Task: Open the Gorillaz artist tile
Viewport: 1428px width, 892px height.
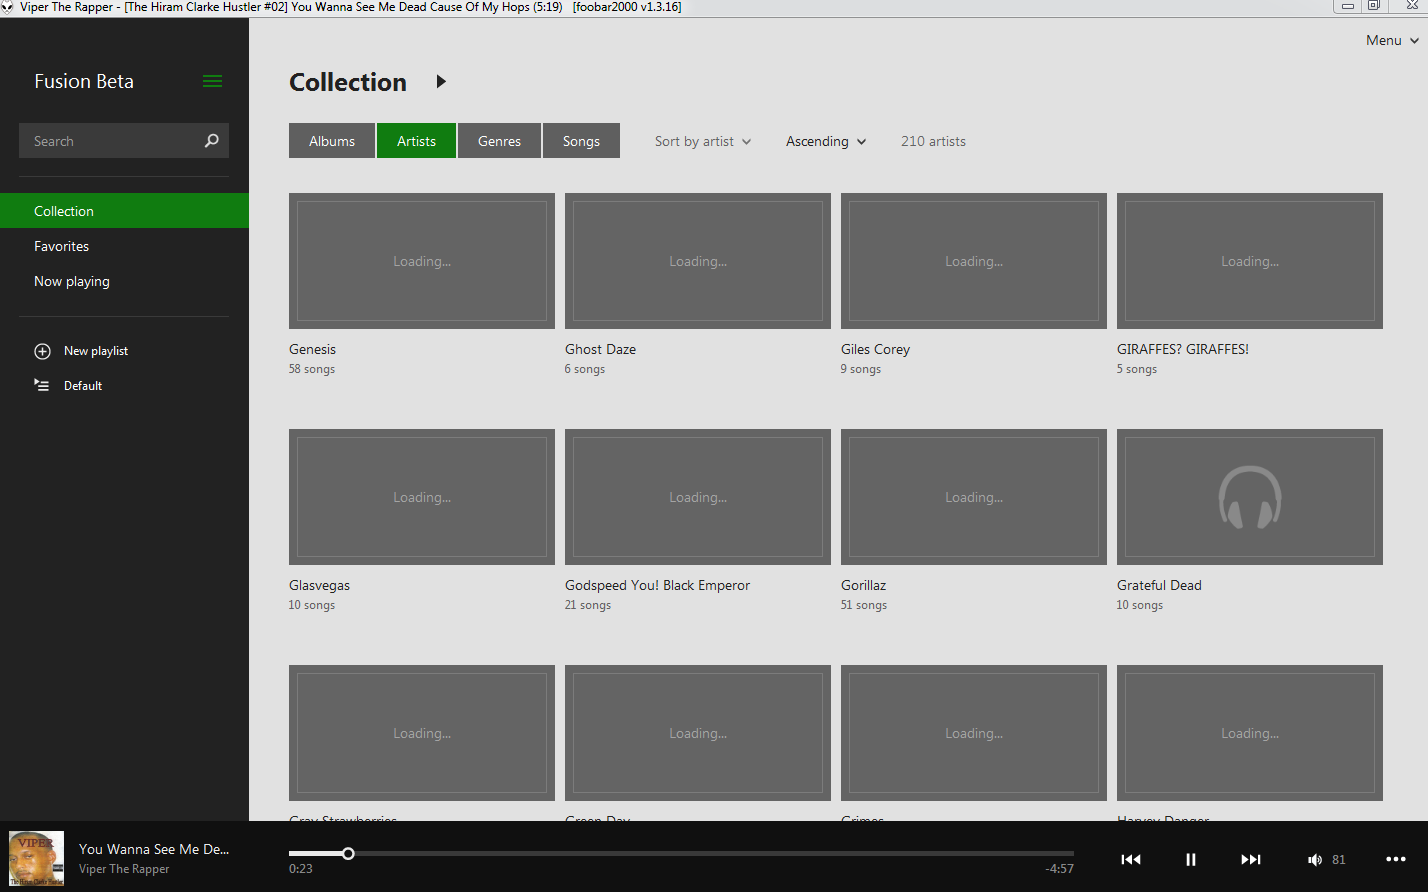Action: click(x=974, y=497)
